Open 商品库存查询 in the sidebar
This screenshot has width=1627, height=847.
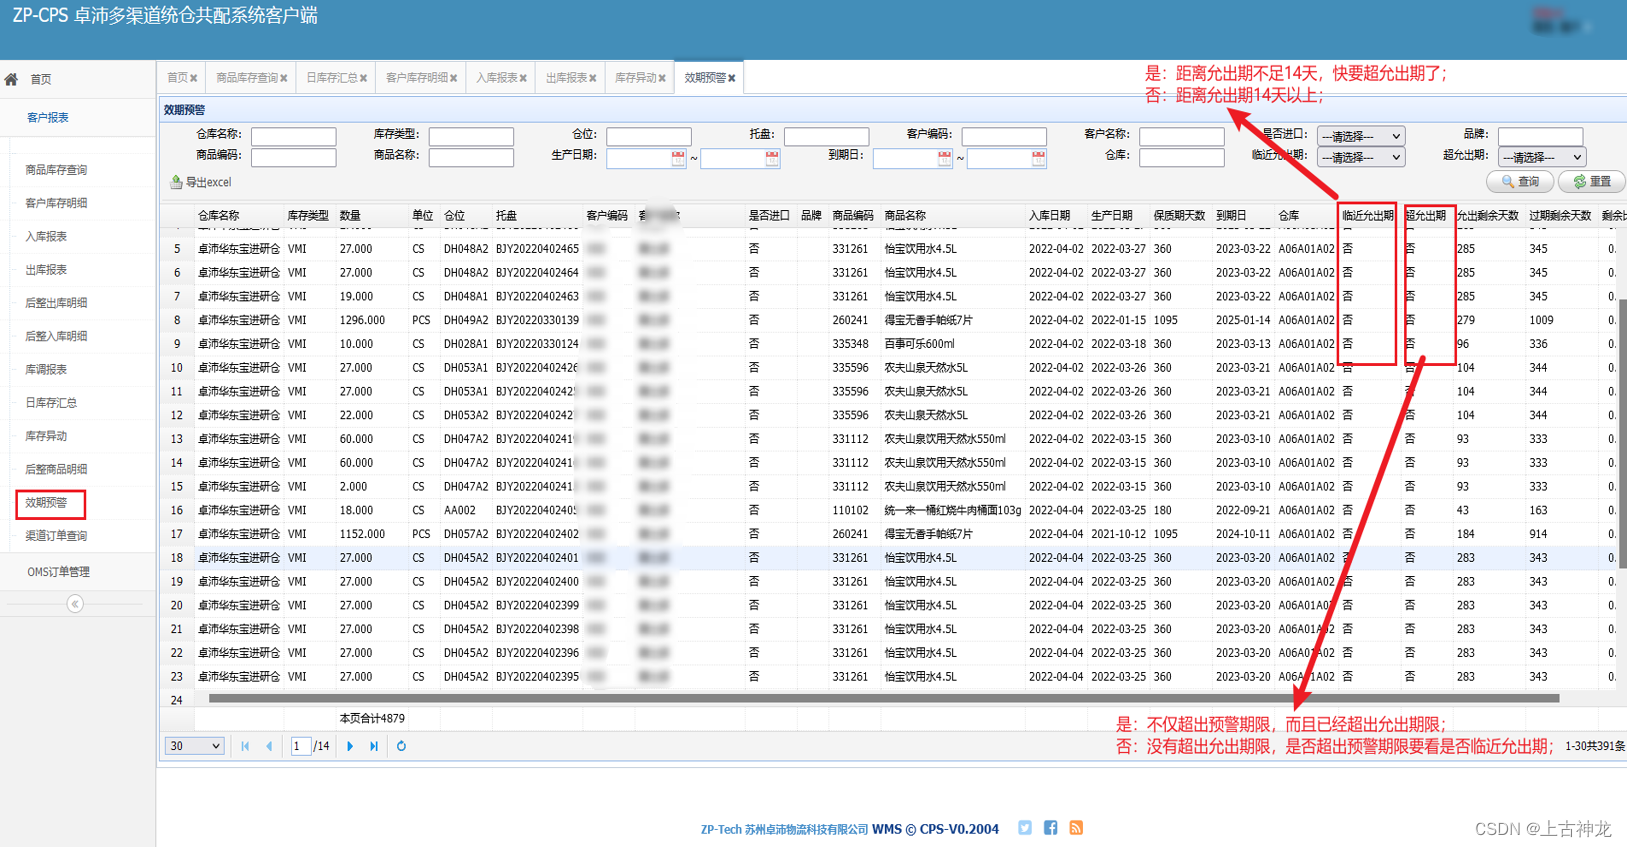pyautogui.click(x=56, y=170)
